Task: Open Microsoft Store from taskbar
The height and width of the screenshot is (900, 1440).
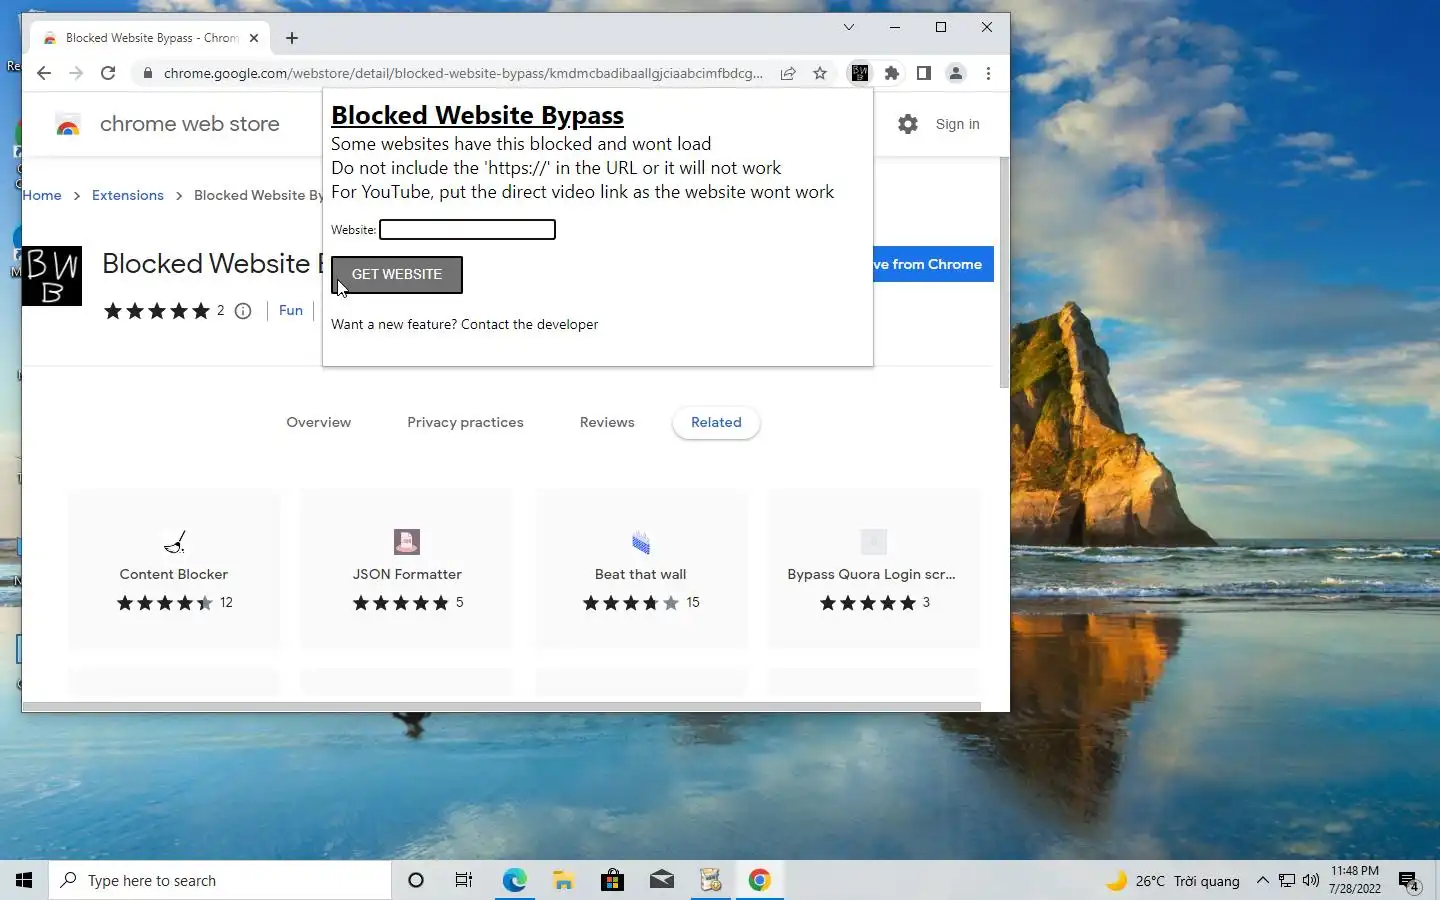Action: [612, 880]
